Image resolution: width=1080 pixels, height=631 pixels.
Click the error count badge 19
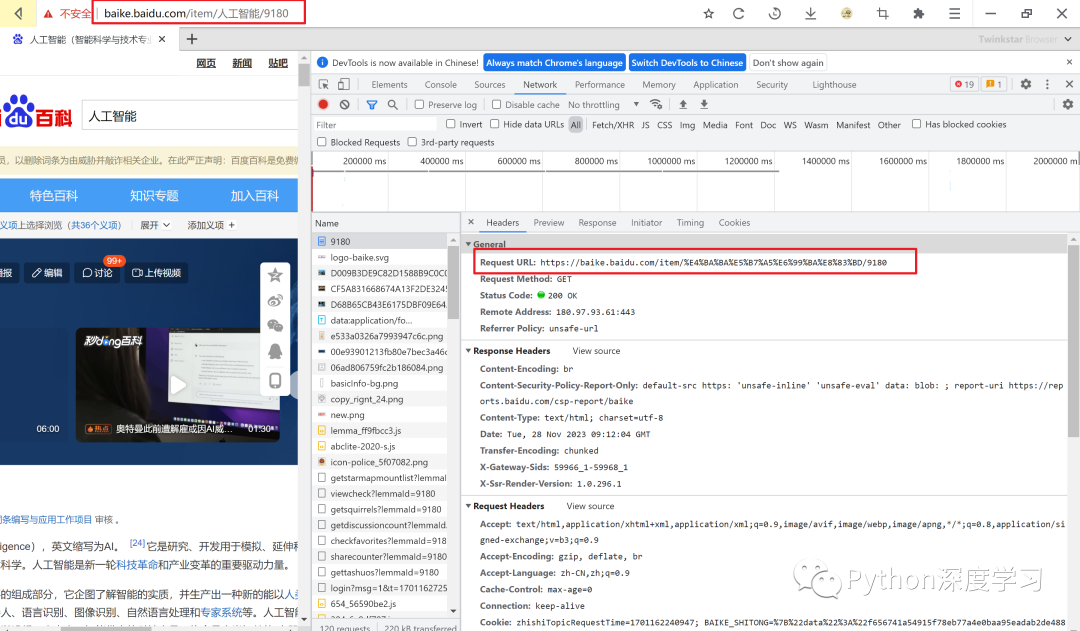coord(964,84)
